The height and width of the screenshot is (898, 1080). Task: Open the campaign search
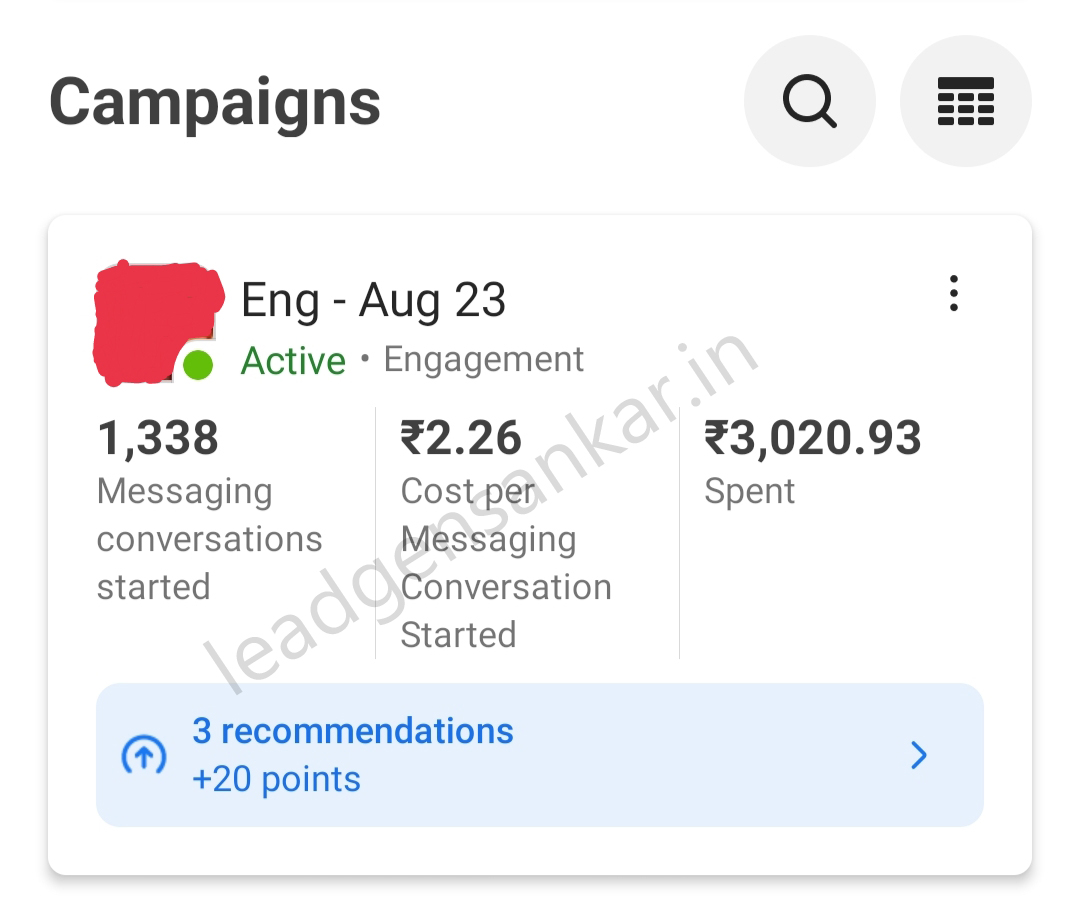(809, 101)
